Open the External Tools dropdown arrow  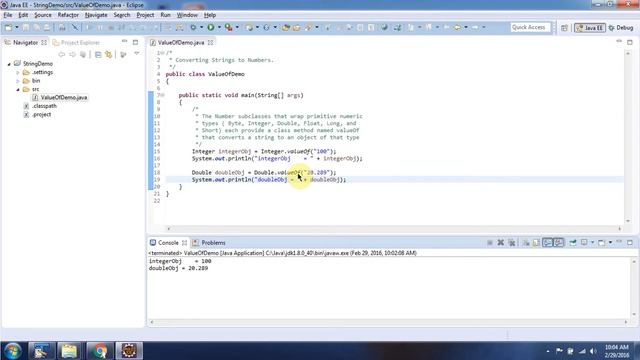[237, 27]
